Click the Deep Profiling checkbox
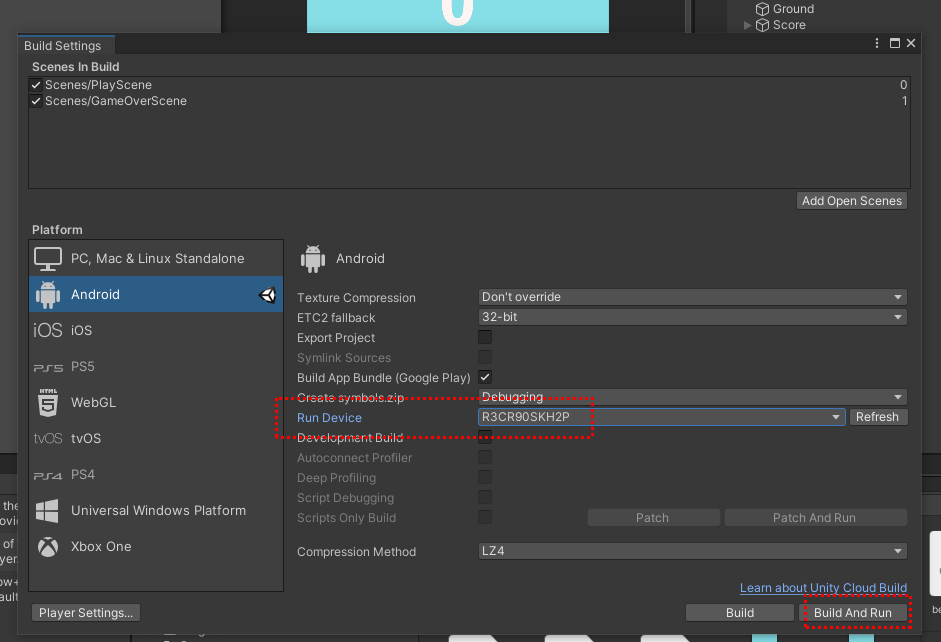The width and height of the screenshot is (941, 642). 485,478
